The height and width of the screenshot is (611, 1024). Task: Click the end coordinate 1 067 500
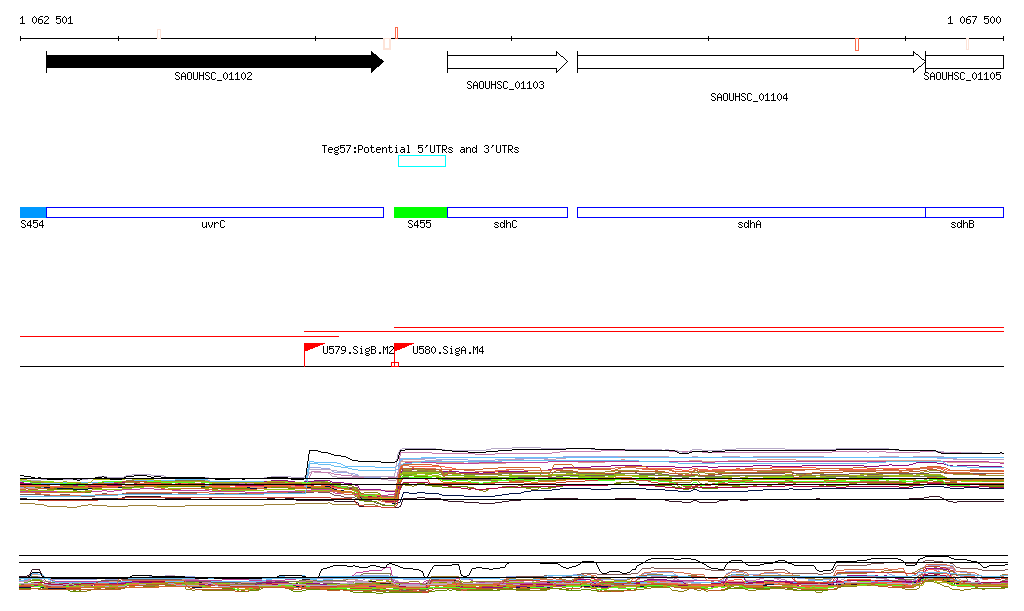[x=974, y=20]
